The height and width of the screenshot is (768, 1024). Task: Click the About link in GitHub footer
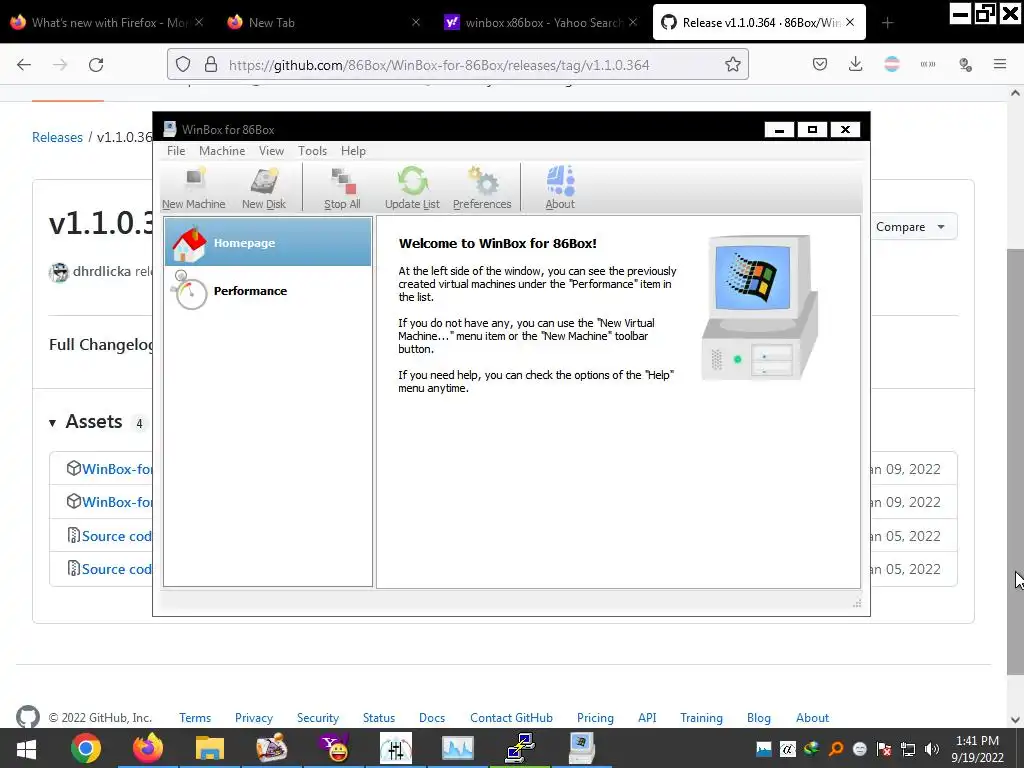(812, 718)
